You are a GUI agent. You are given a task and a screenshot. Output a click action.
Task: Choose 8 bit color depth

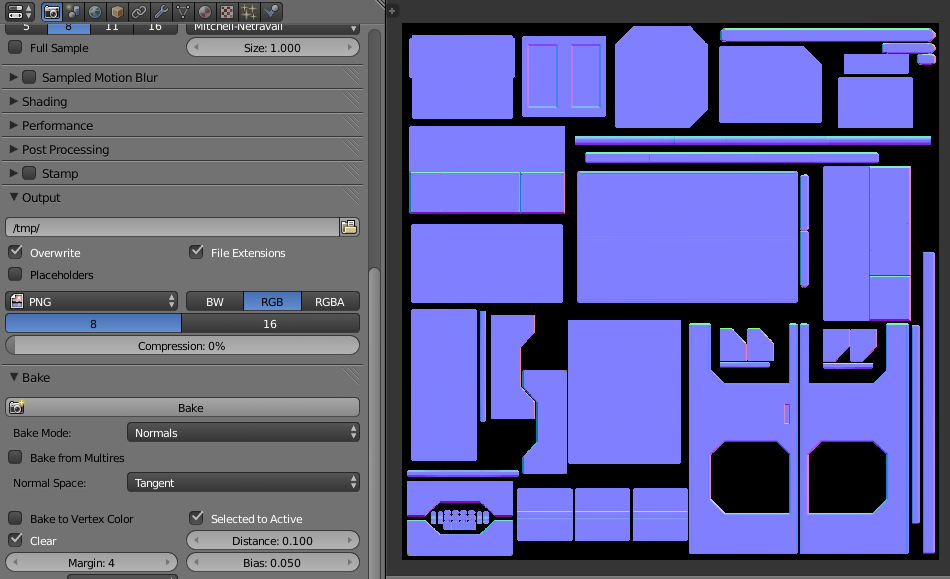pos(93,323)
